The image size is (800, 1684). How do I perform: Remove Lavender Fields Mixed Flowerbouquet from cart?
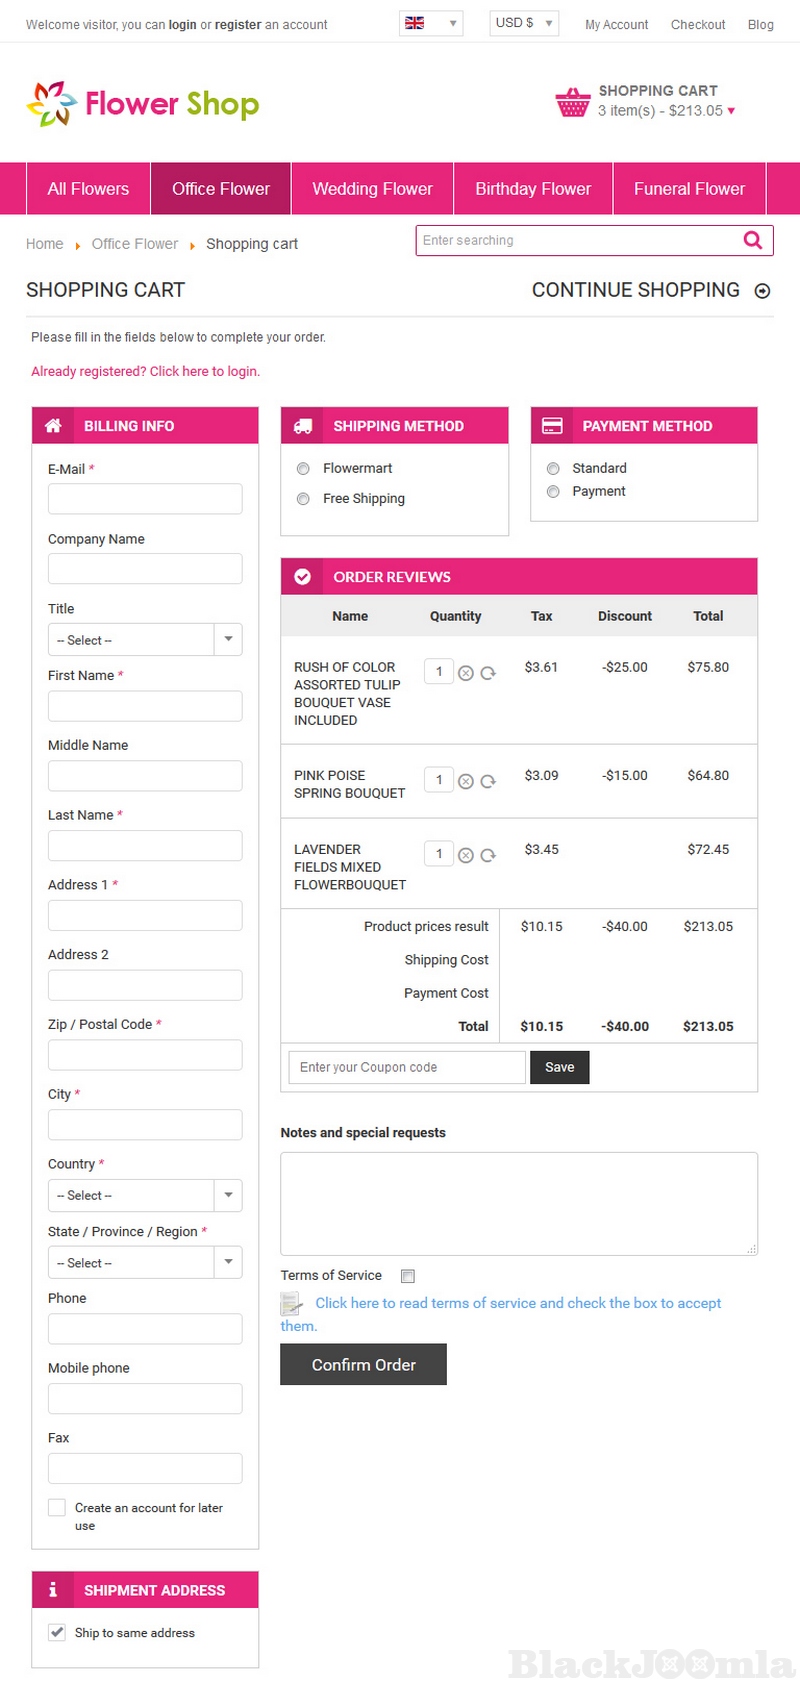tap(466, 855)
